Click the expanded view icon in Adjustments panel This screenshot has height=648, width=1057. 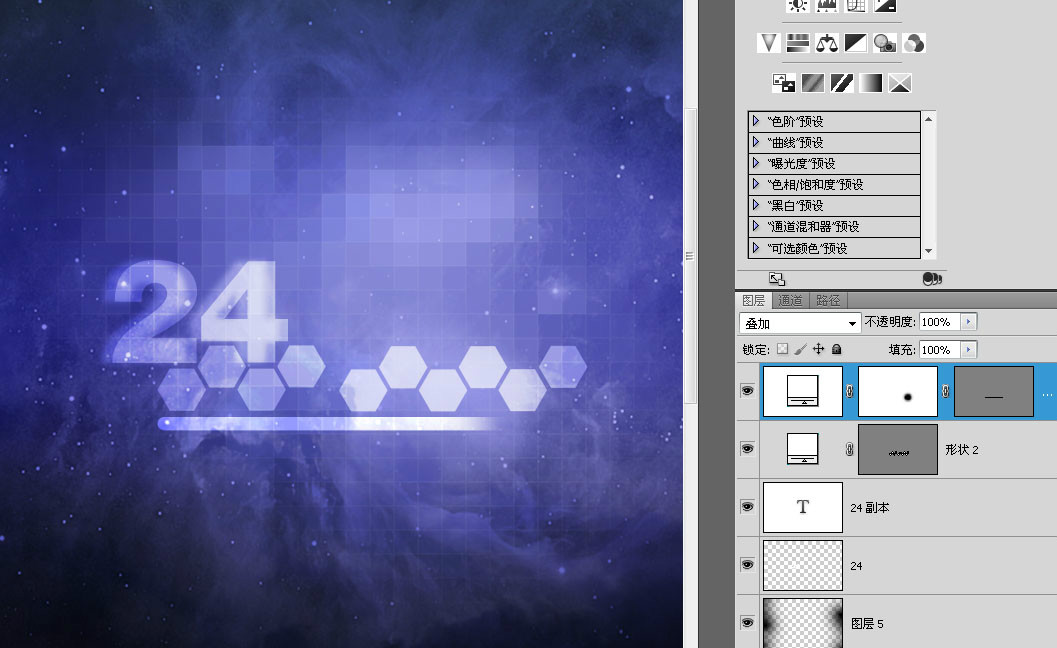click(x=777, y=278)
